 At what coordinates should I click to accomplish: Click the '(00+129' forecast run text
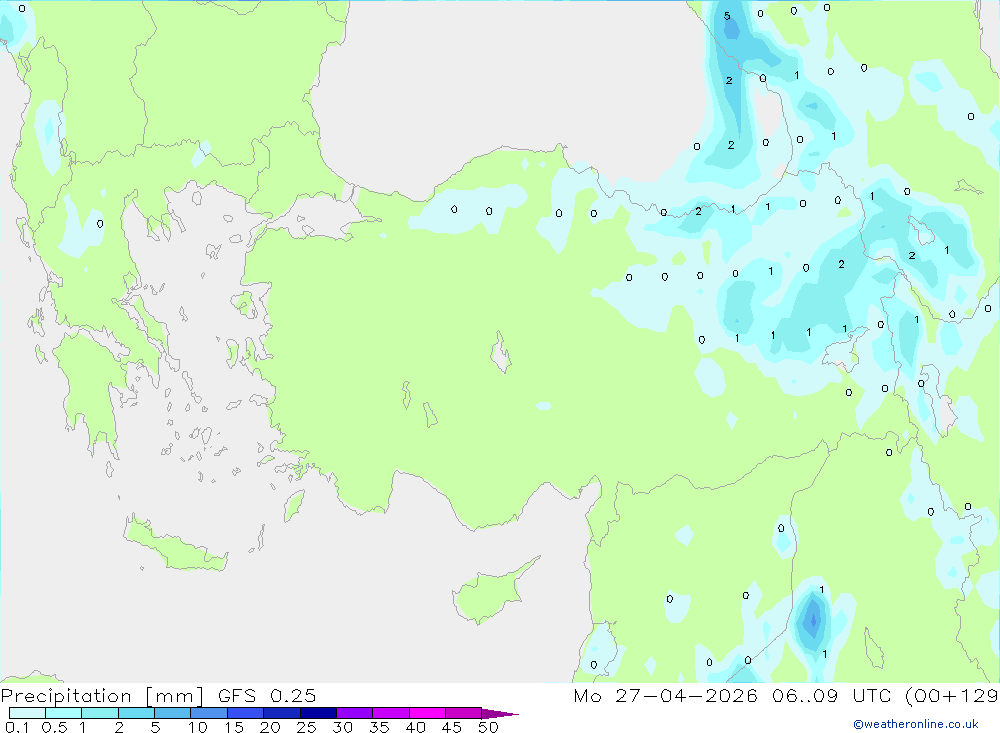tap(952, 695)
